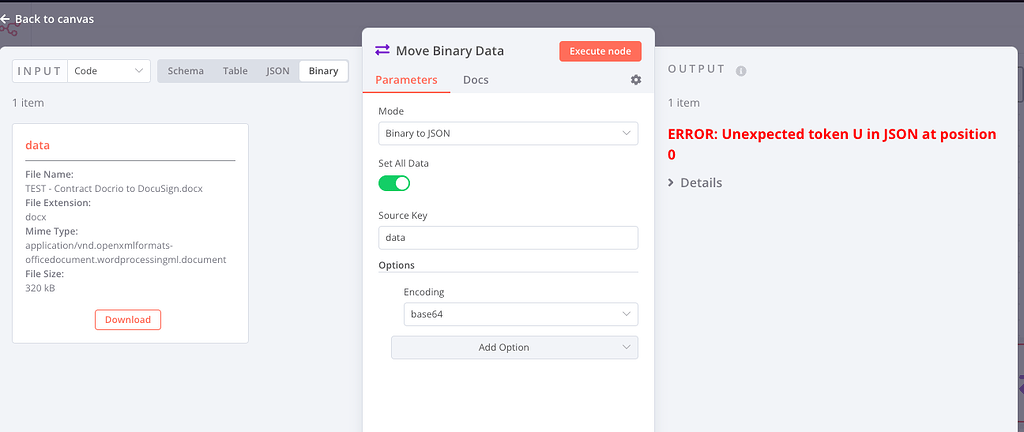The width and height of the screenshot is (1024, 432).
Task: Click the Output info icon
Action: (x=741, y=71)
